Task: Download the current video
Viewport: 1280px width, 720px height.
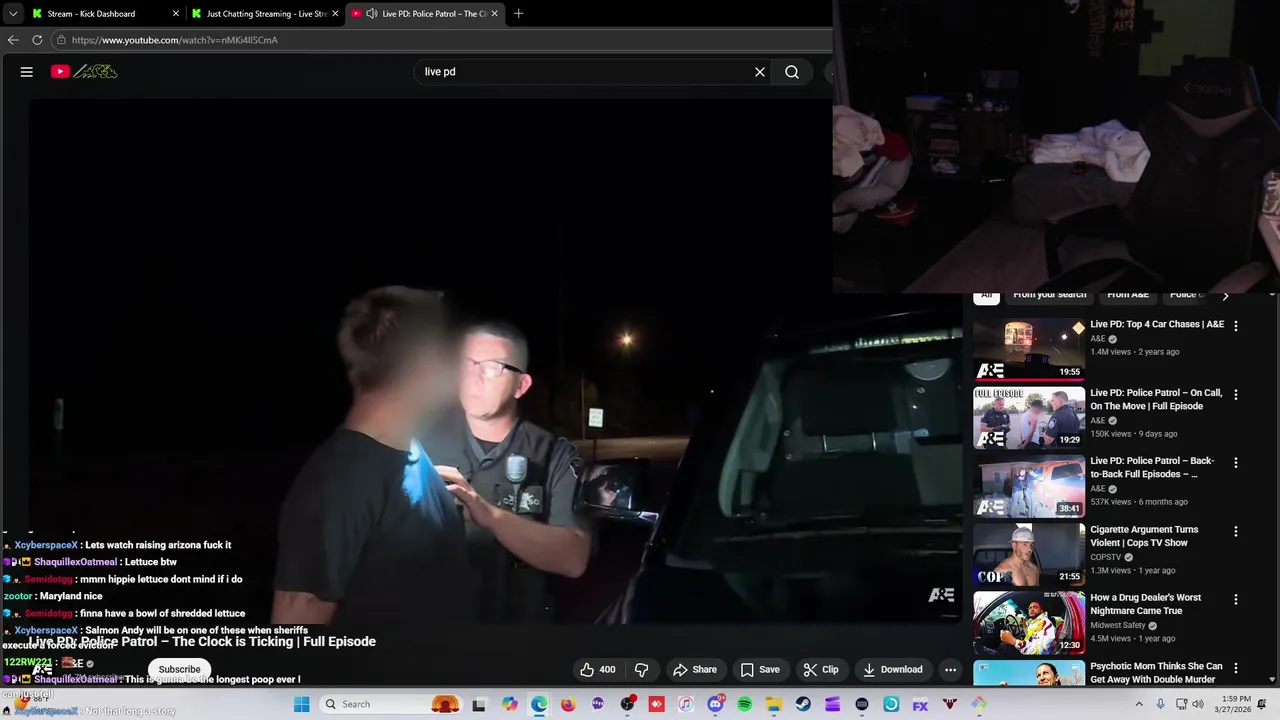Action: 893,670
